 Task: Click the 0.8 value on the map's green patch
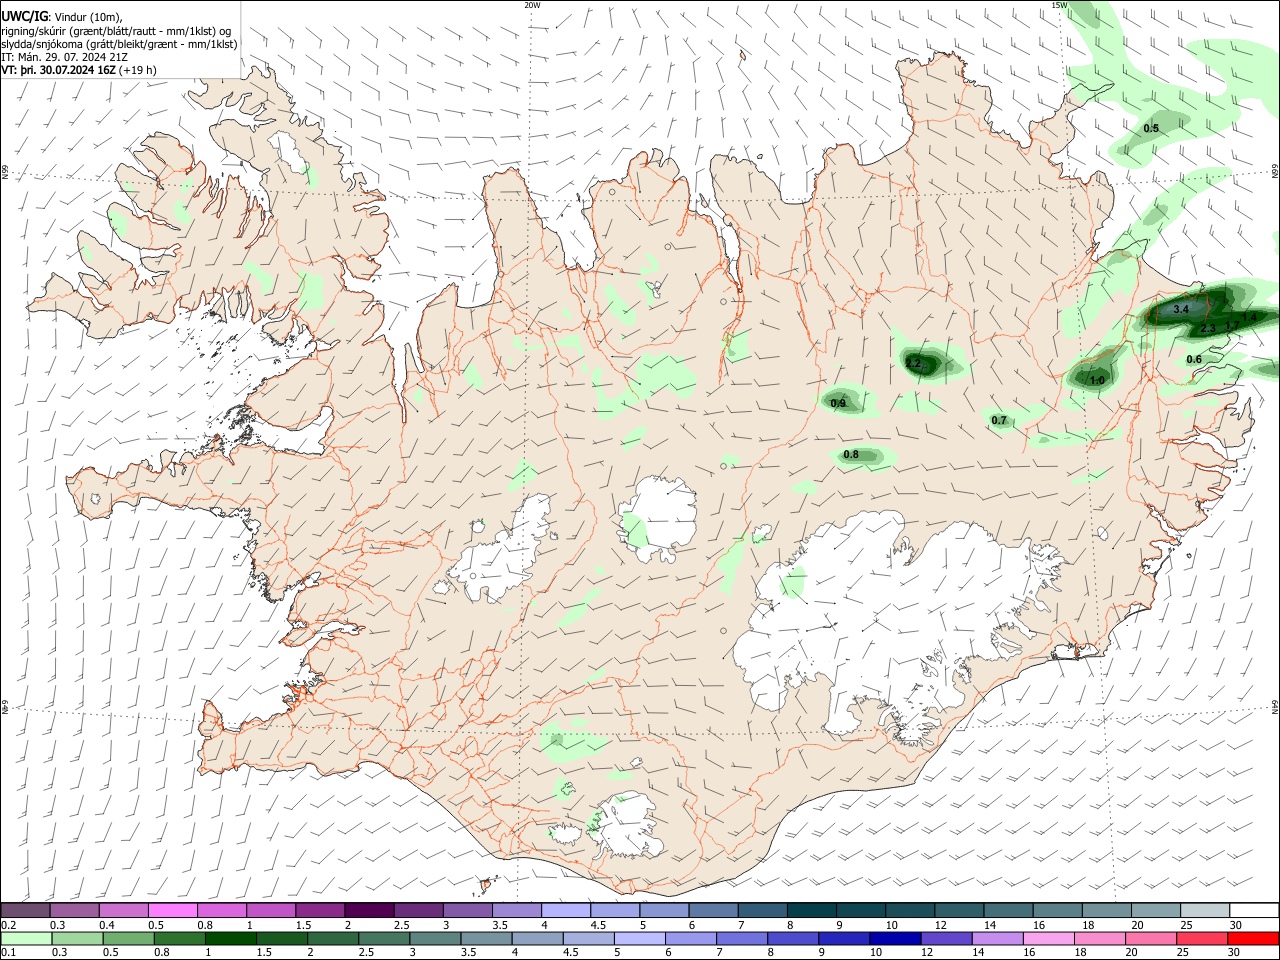click(x=851, y=454)
